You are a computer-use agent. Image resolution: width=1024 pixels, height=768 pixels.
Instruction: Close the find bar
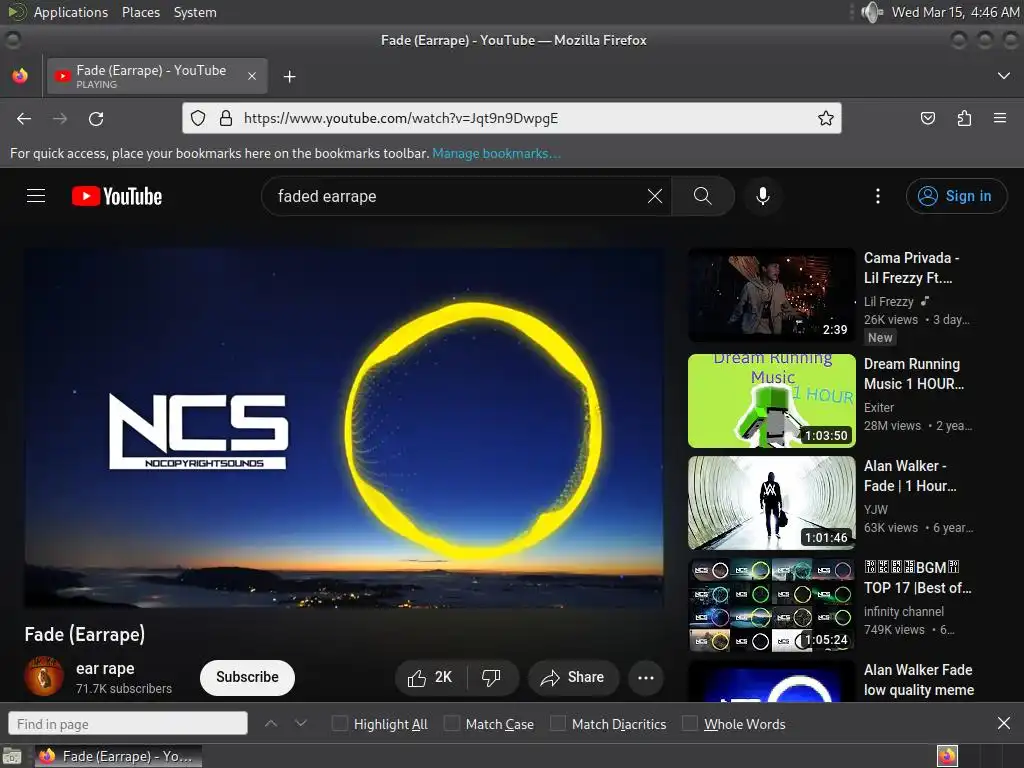(x=1004, y=723)
